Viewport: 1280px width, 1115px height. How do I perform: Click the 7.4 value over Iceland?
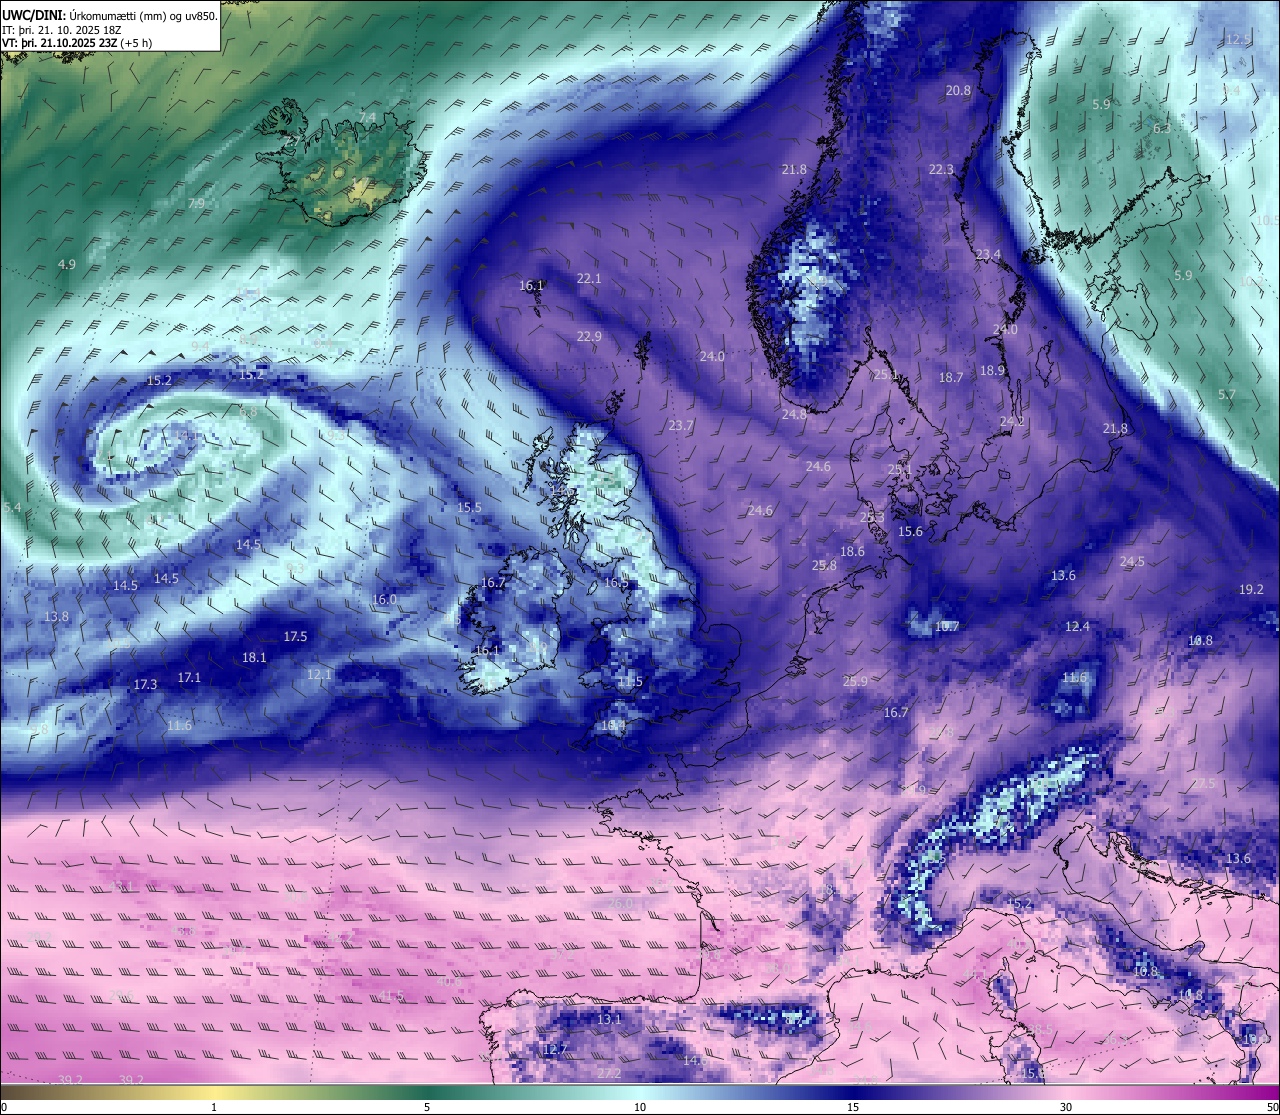coord(367,118)
